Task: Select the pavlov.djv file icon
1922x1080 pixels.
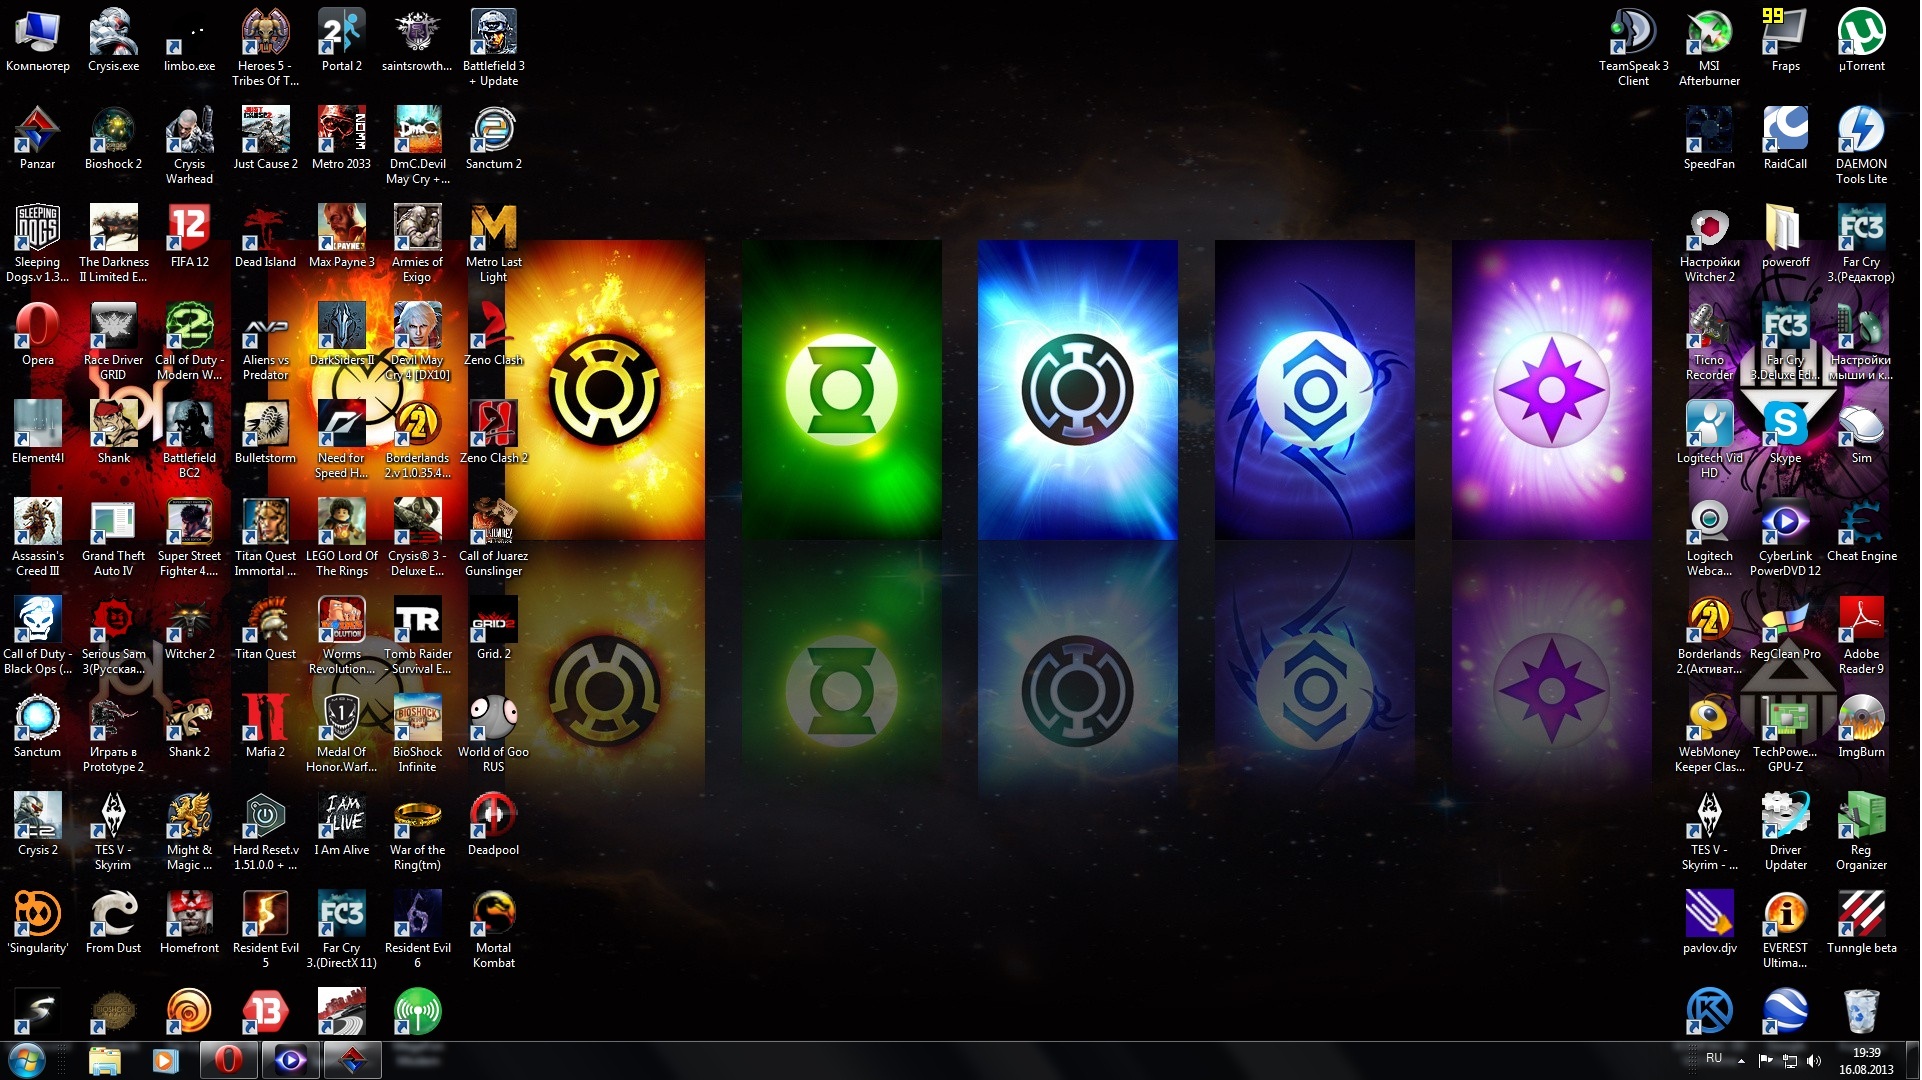Action: coord(1709,923)
